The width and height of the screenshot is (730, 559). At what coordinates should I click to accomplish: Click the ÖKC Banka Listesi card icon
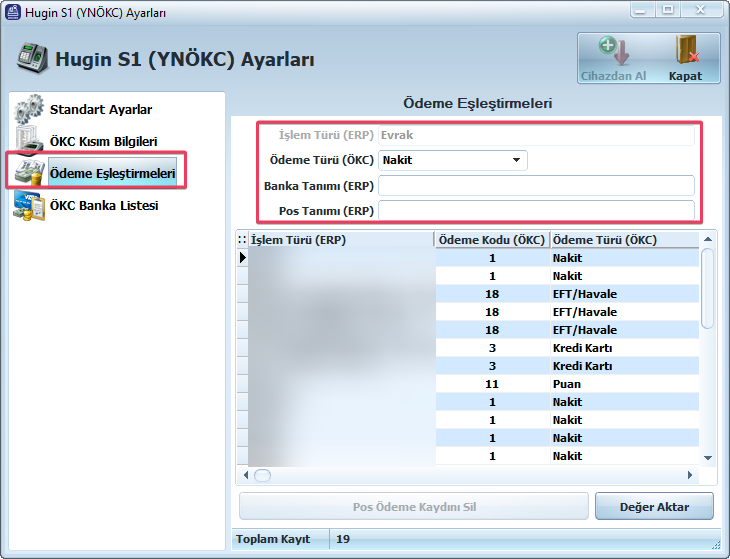[x=29, y=205]
